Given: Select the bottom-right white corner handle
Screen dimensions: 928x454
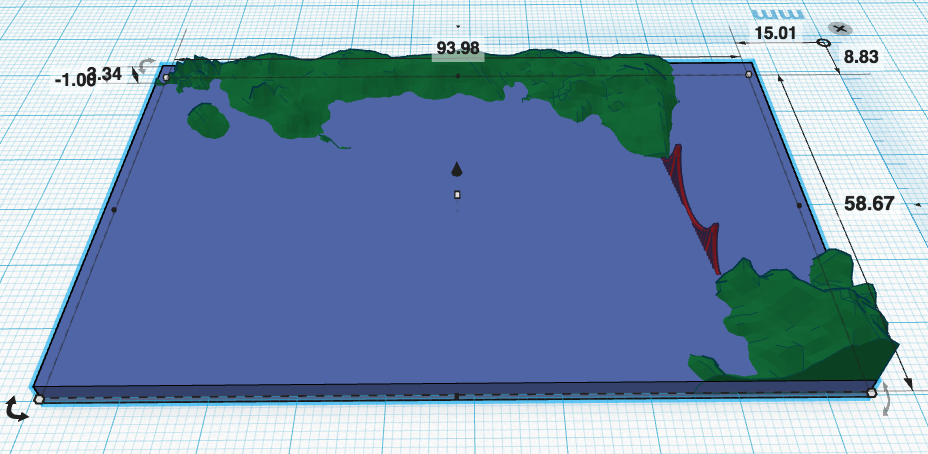Looking at the screenshot, I should [x=872, y=393].
